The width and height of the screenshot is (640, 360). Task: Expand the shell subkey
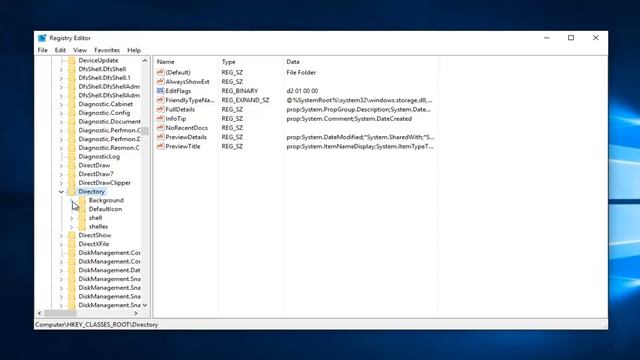click(71, 218)
